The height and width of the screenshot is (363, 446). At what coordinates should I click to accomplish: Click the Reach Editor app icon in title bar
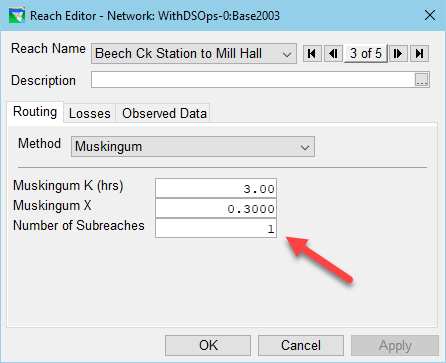click(x=17, y=15)
